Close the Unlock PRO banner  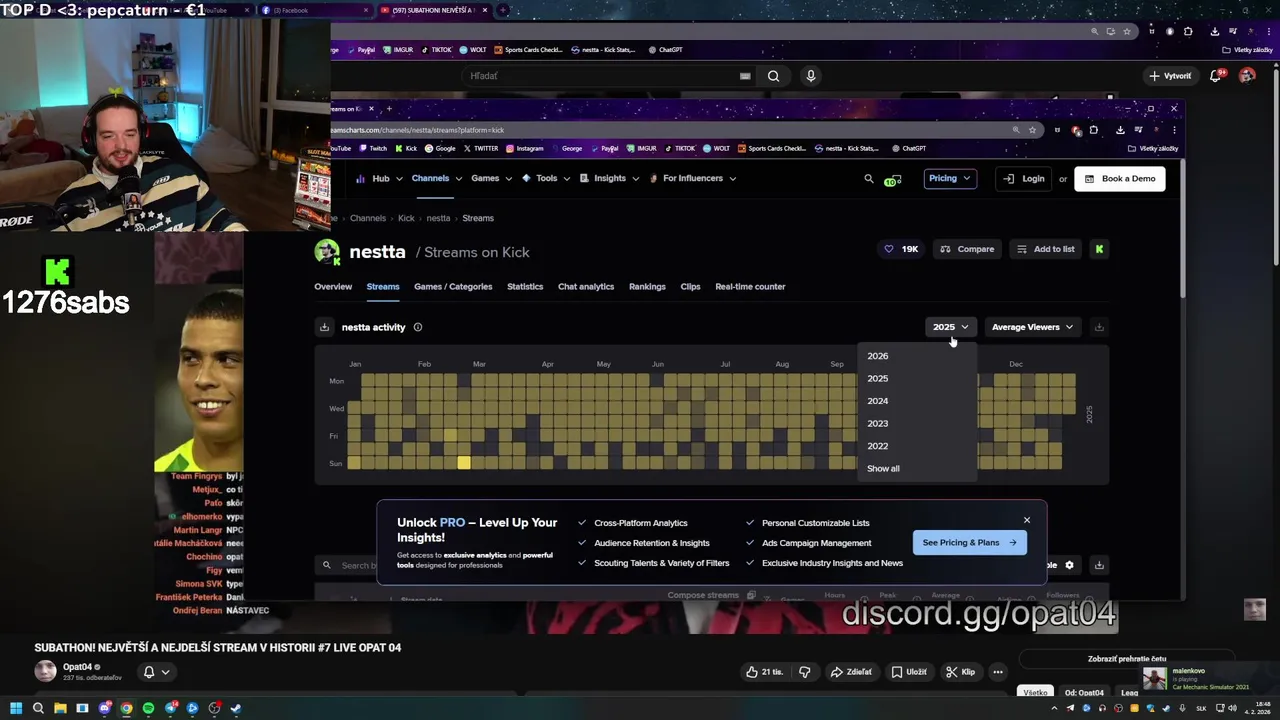tap(1026, 520)
